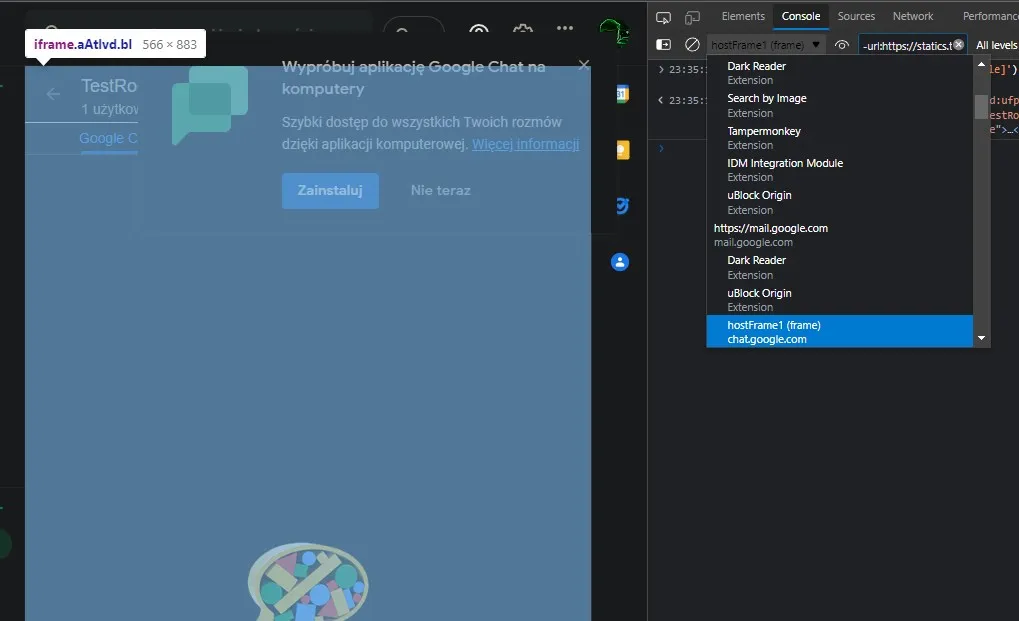Select Dark Reader entry under mail.google.com
The width and height of the screenshot is (1019, 621).
click(x=840, y=267)
